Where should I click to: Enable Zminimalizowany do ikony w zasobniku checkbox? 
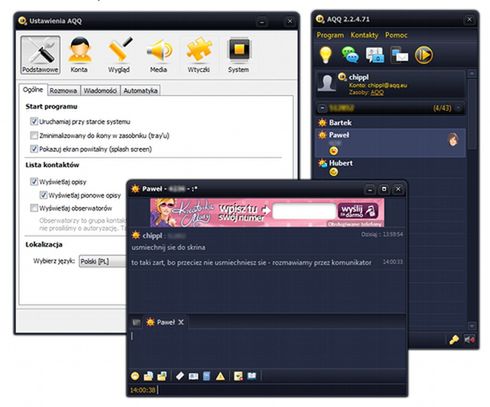pos(34,135)
